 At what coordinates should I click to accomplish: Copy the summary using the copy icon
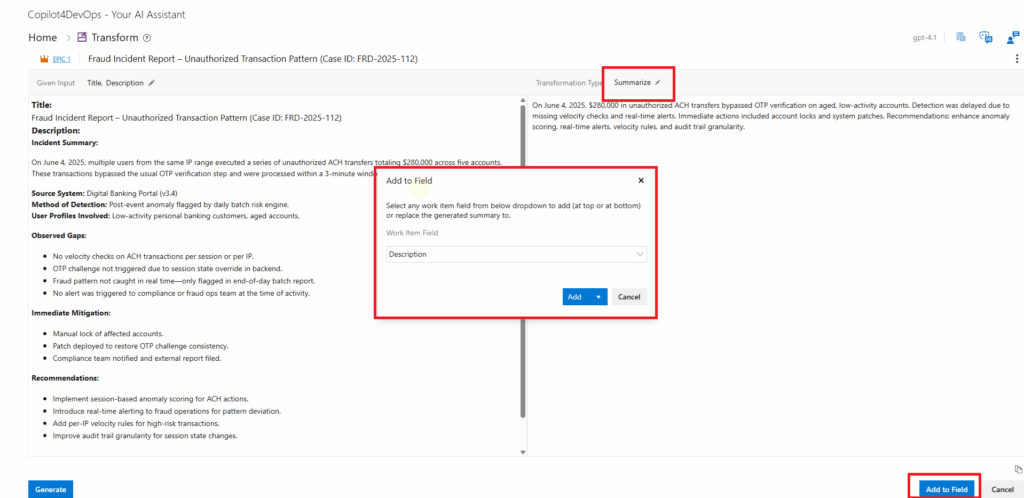click(x=1017, y=468)
